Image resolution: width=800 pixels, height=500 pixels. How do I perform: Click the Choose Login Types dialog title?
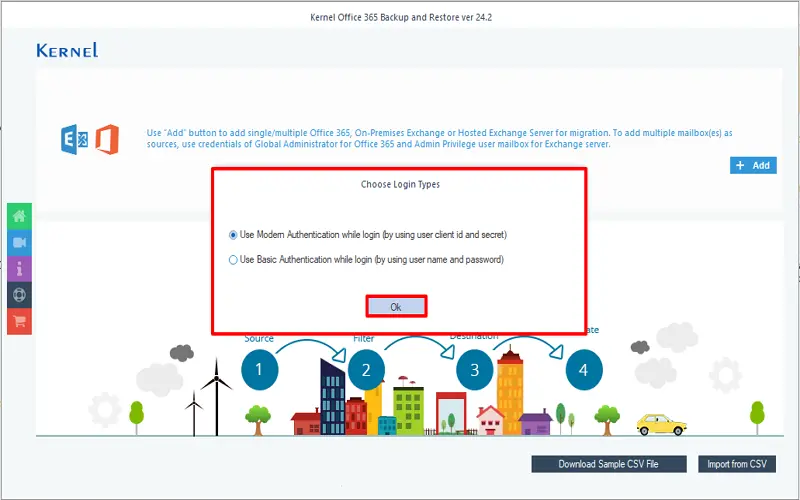click(400, 184)
